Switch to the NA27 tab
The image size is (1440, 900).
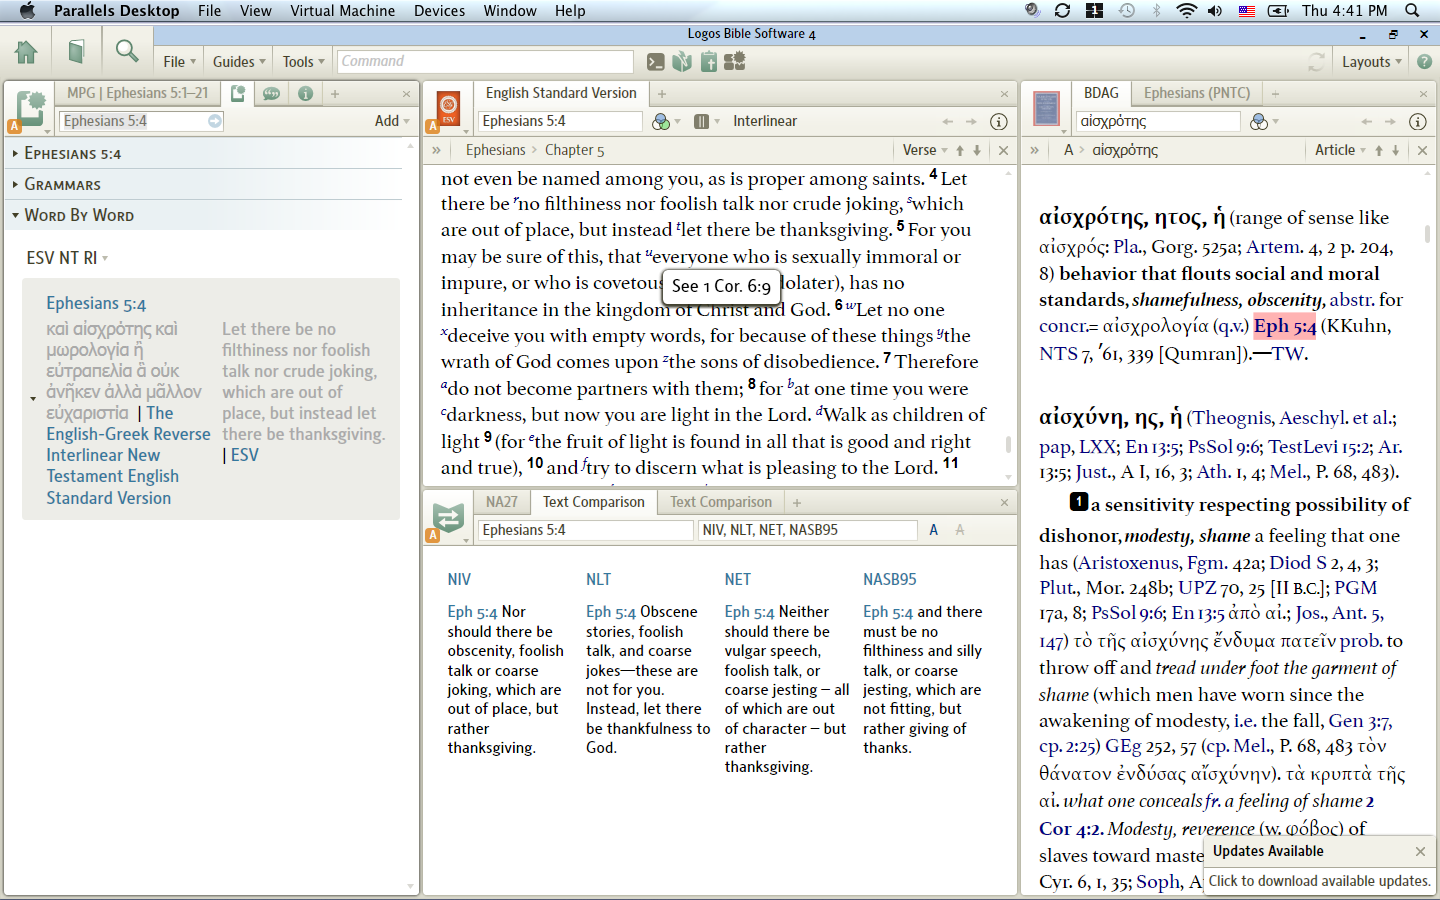(502, 502)
